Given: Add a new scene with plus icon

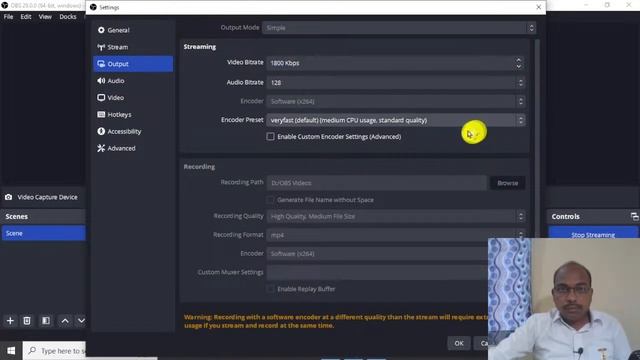Looking at the screenshot, I should (x=10, y=321).
